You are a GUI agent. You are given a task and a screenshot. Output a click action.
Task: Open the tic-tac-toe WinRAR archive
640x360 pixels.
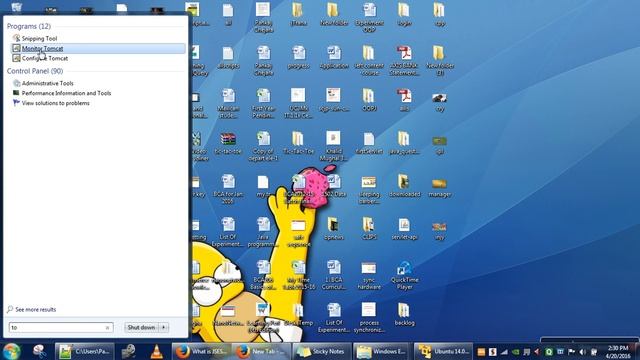228,143
